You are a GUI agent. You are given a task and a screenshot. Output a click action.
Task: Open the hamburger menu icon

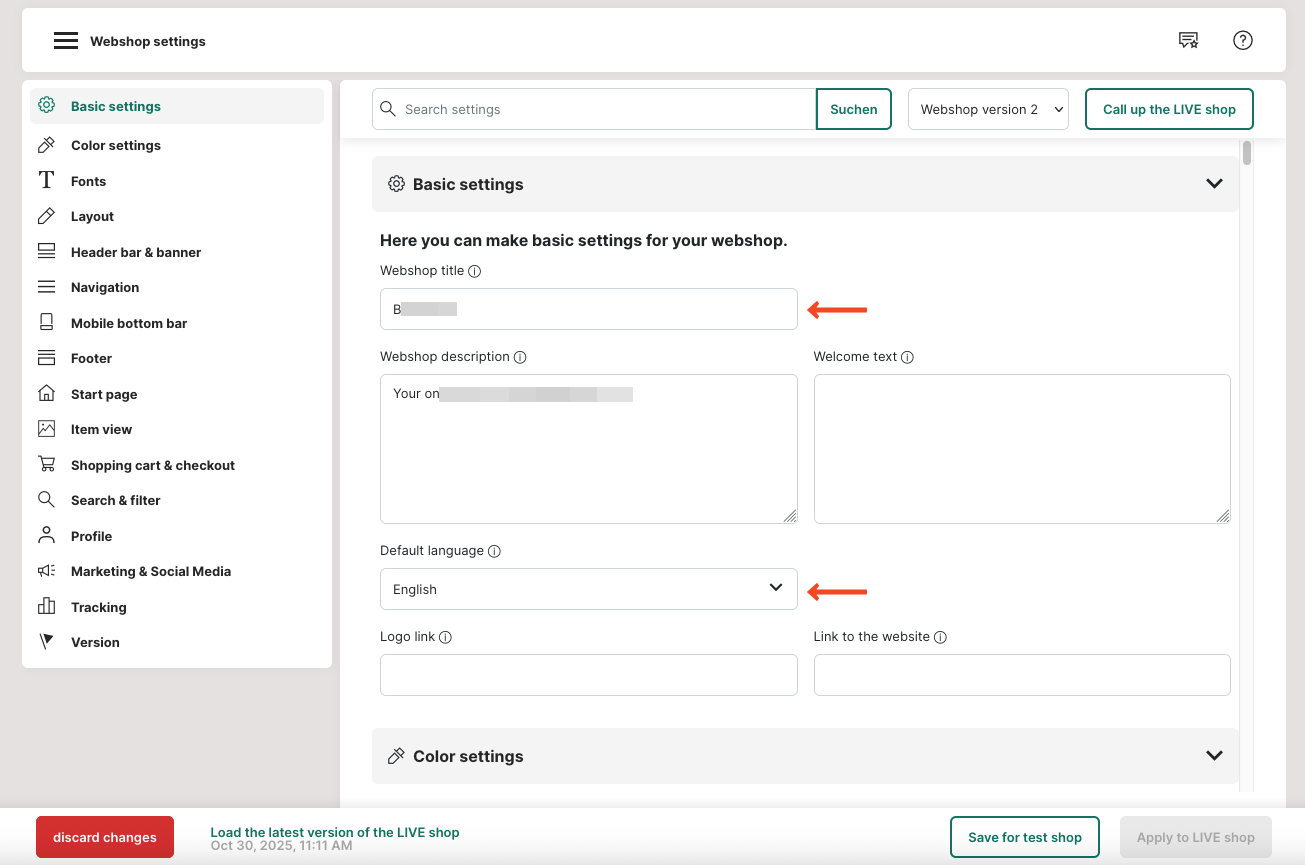coord(66,41)
